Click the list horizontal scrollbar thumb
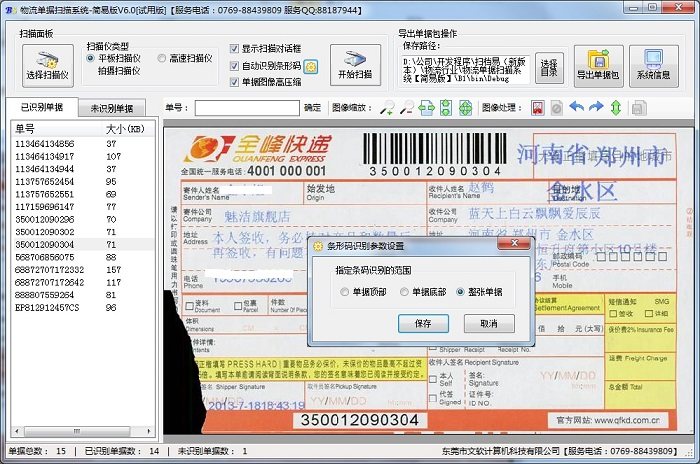The image size is (700, 464). (77, 431)
